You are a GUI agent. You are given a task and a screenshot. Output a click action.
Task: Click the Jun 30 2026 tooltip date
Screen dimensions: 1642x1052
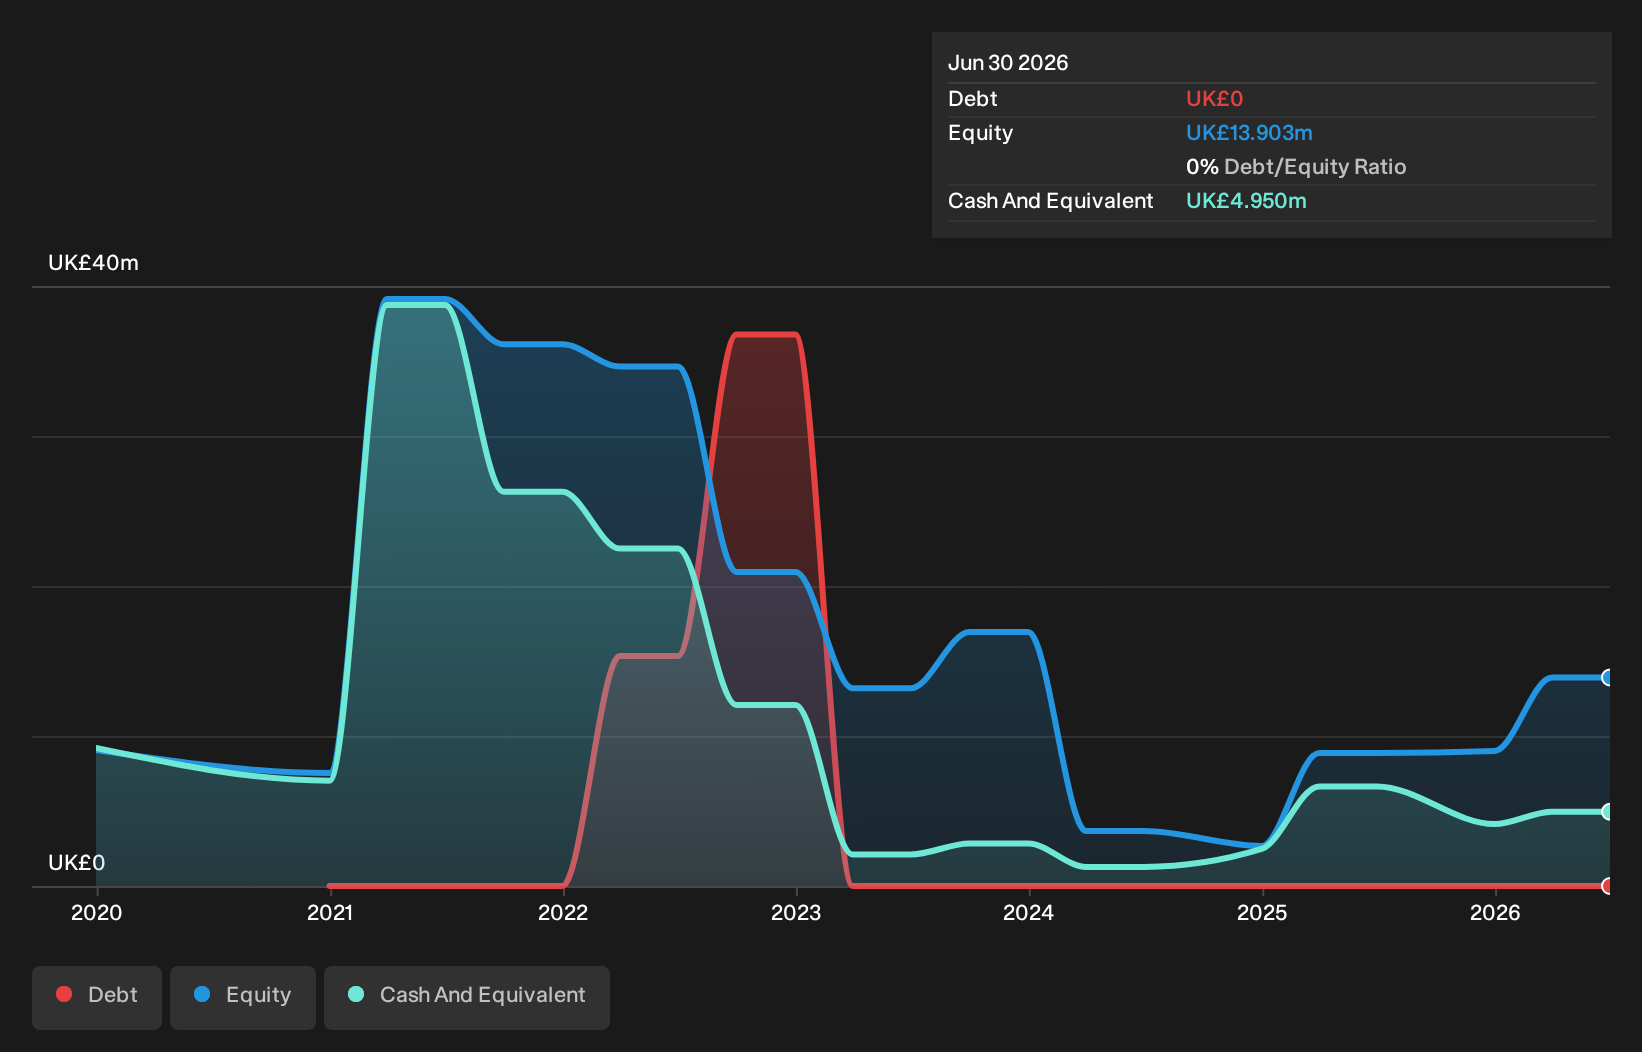(x=1008, y=63)
